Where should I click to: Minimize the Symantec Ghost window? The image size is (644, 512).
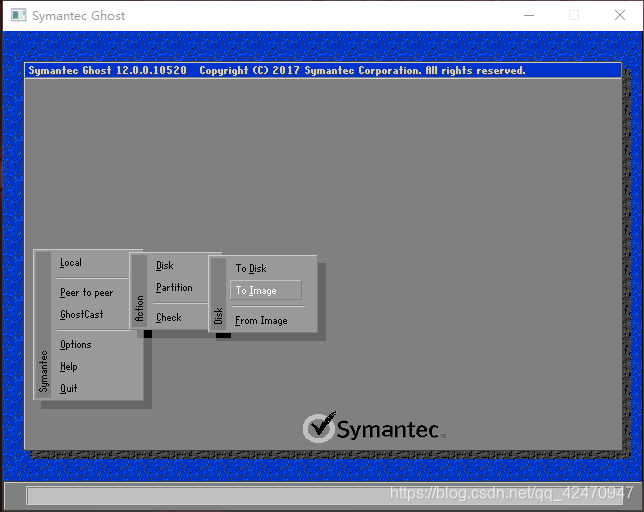click(529, 16)
